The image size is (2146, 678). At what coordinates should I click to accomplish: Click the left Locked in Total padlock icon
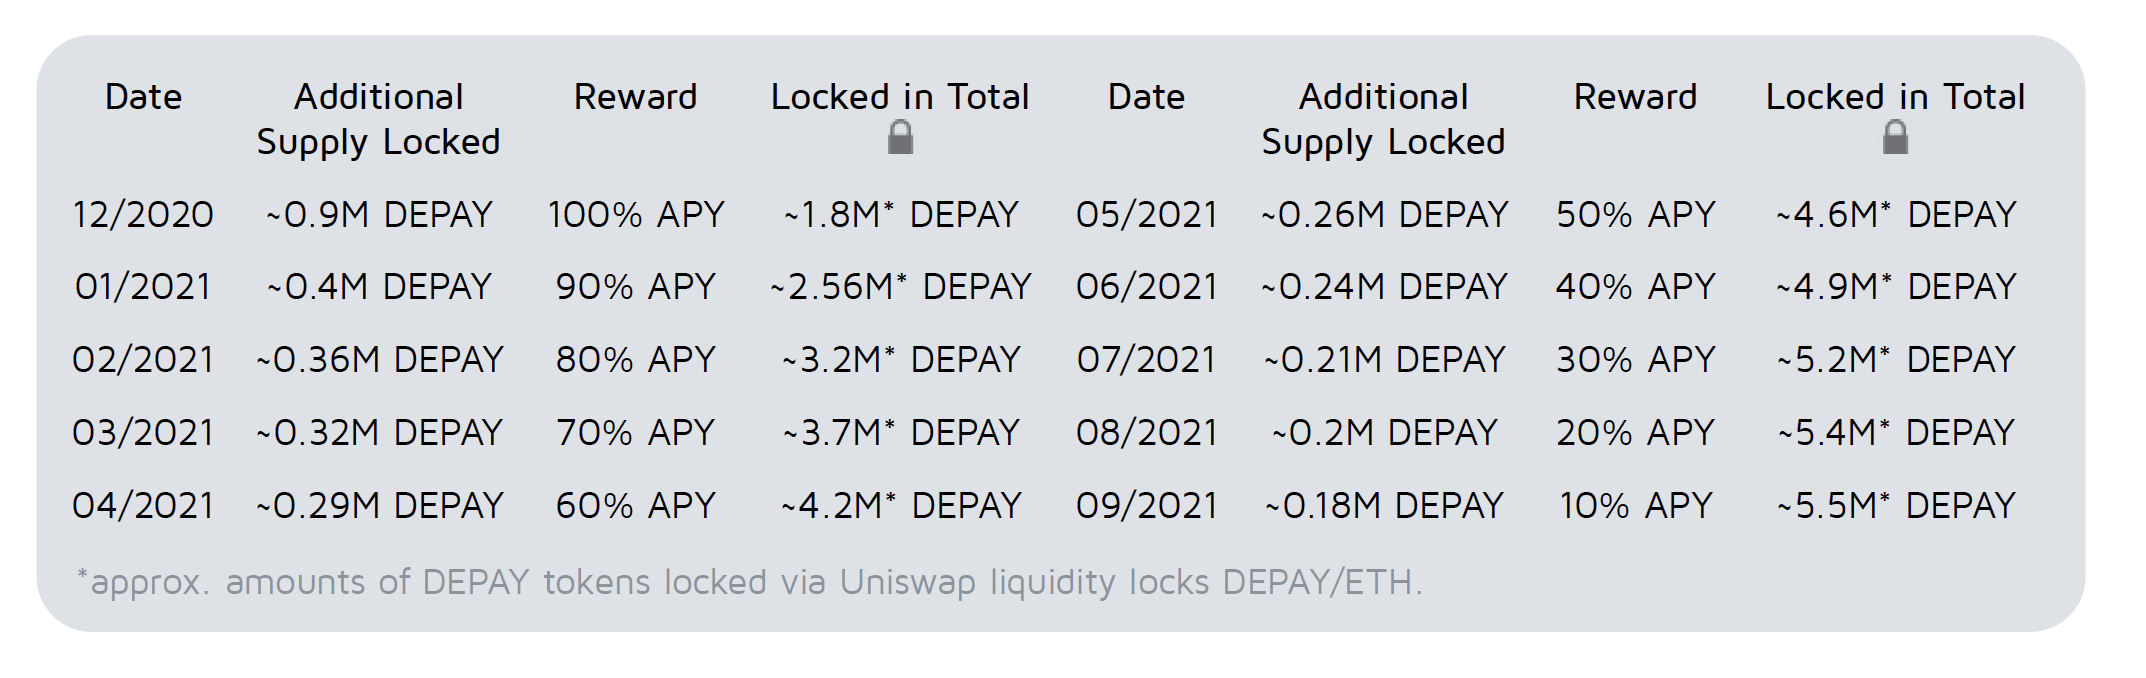[x=900, y=137]
